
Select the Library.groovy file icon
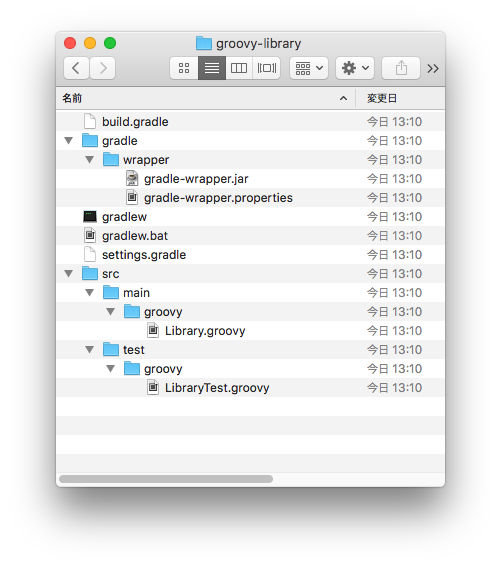coord(153,331)
